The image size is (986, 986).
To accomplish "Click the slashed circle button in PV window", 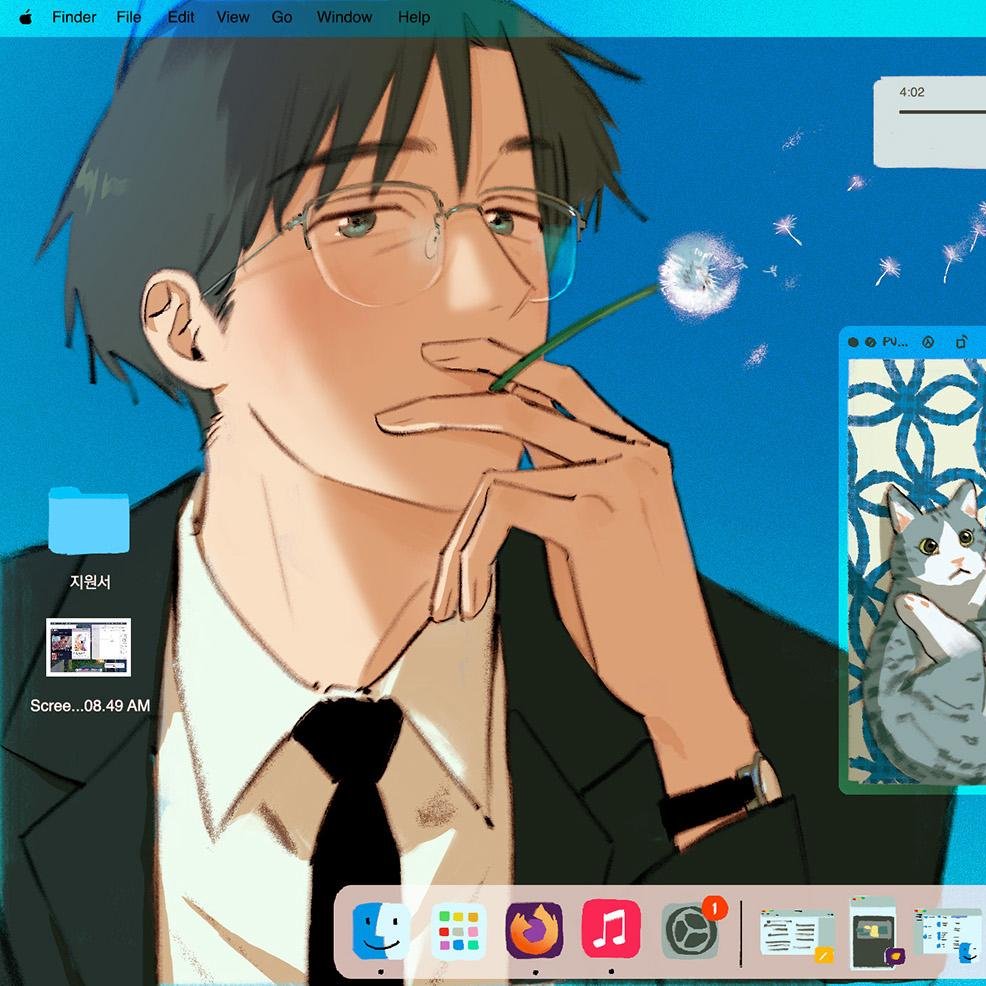I will [870, 342].
